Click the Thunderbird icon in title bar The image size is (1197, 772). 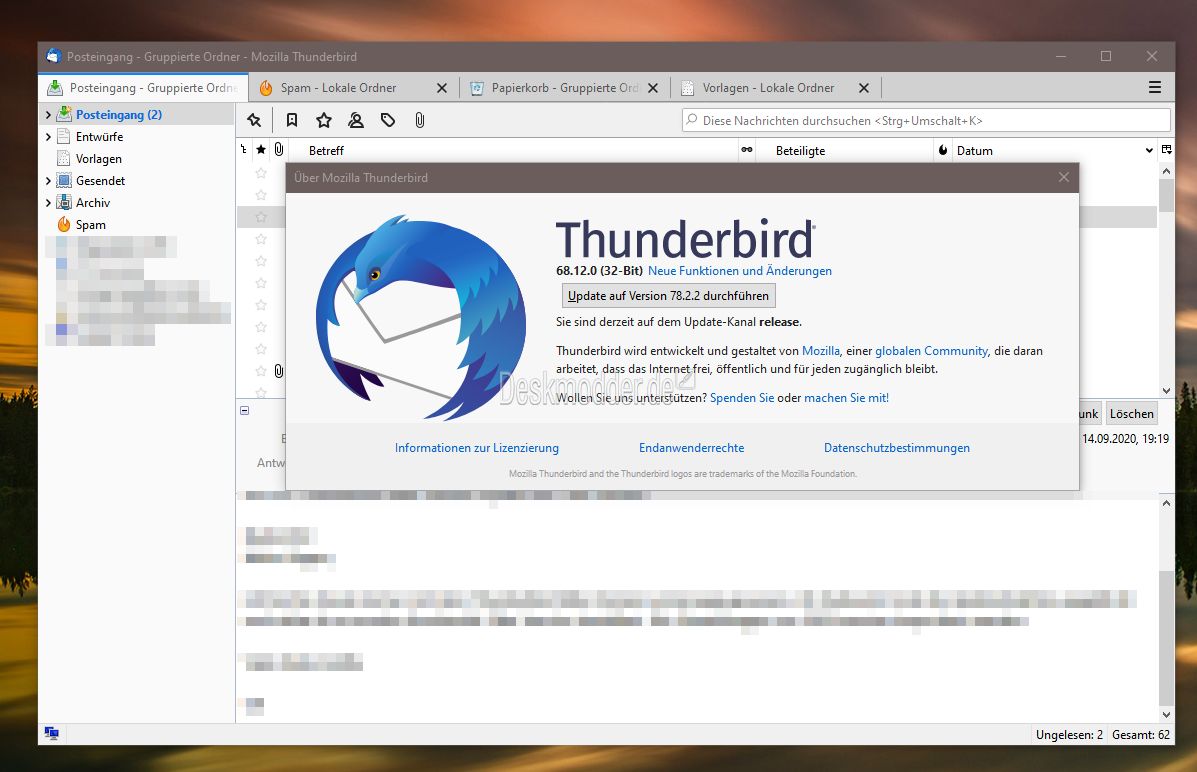tap(53, 56)
